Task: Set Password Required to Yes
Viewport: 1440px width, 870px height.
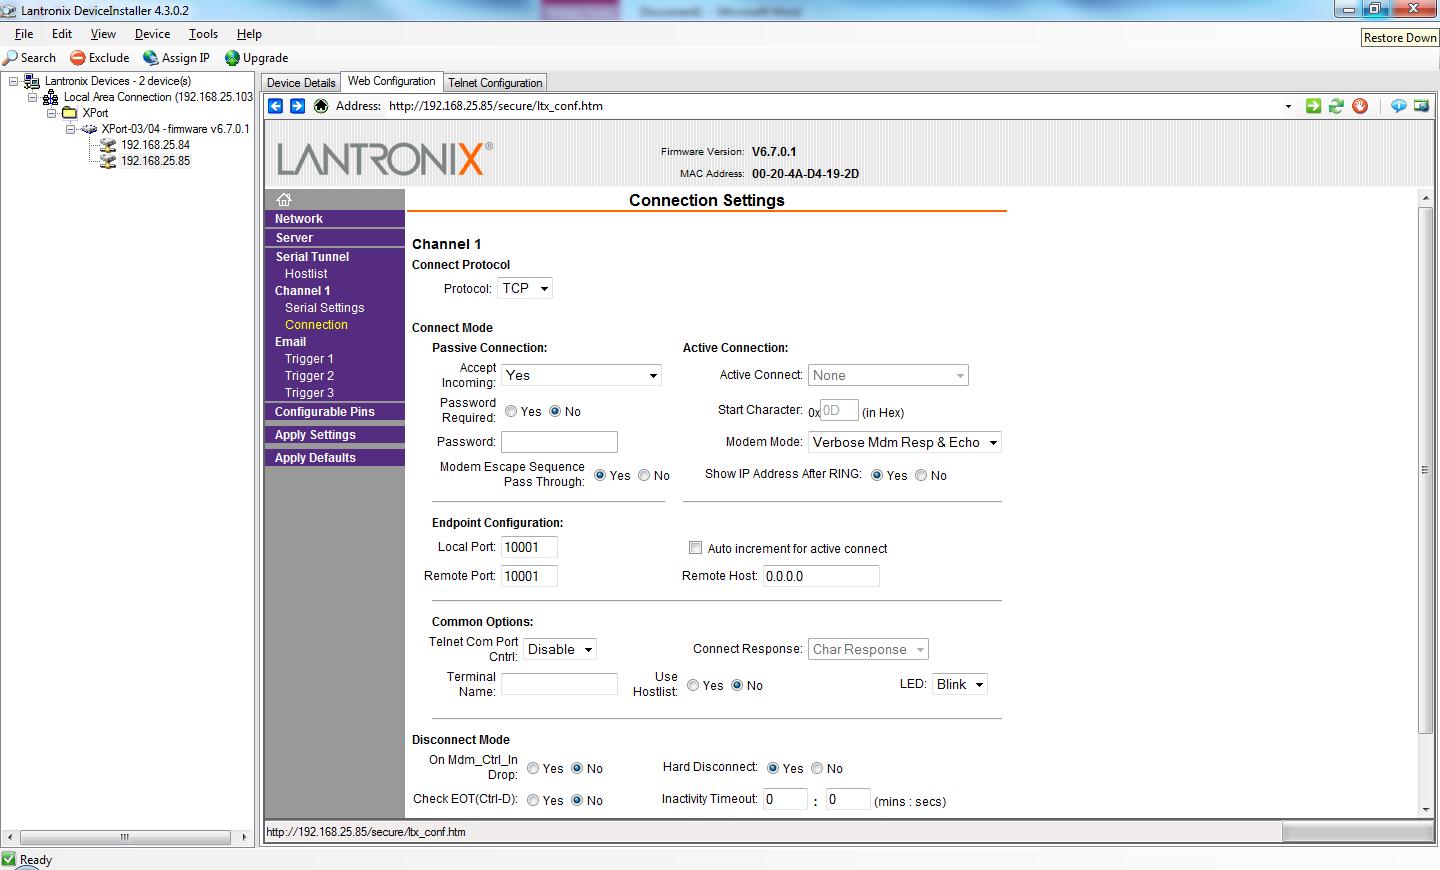Action: pyautogui.click(x=511, y=411)
